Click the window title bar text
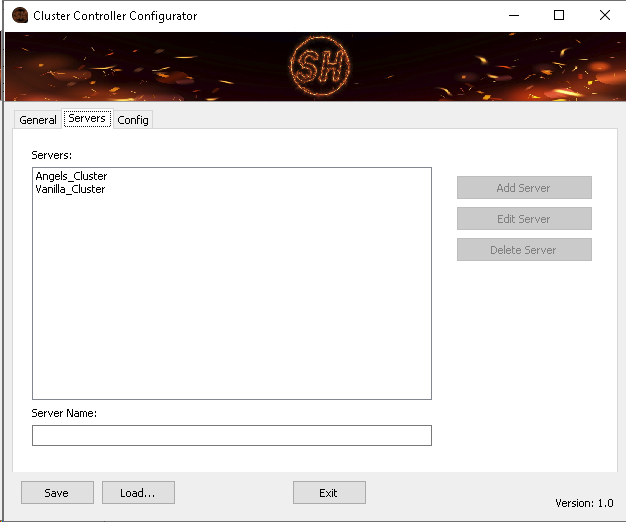 [x=116, y=16]
